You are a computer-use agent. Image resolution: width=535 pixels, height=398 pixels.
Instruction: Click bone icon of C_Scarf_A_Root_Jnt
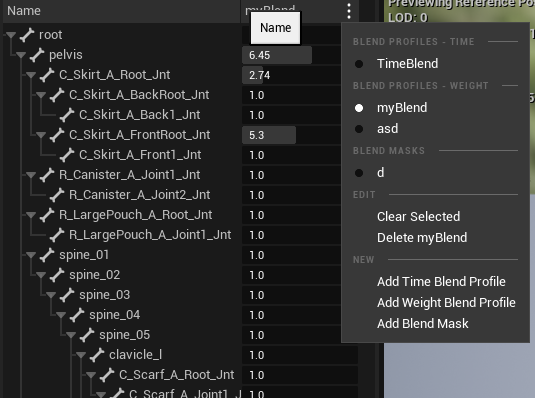(x=107, y=375)
